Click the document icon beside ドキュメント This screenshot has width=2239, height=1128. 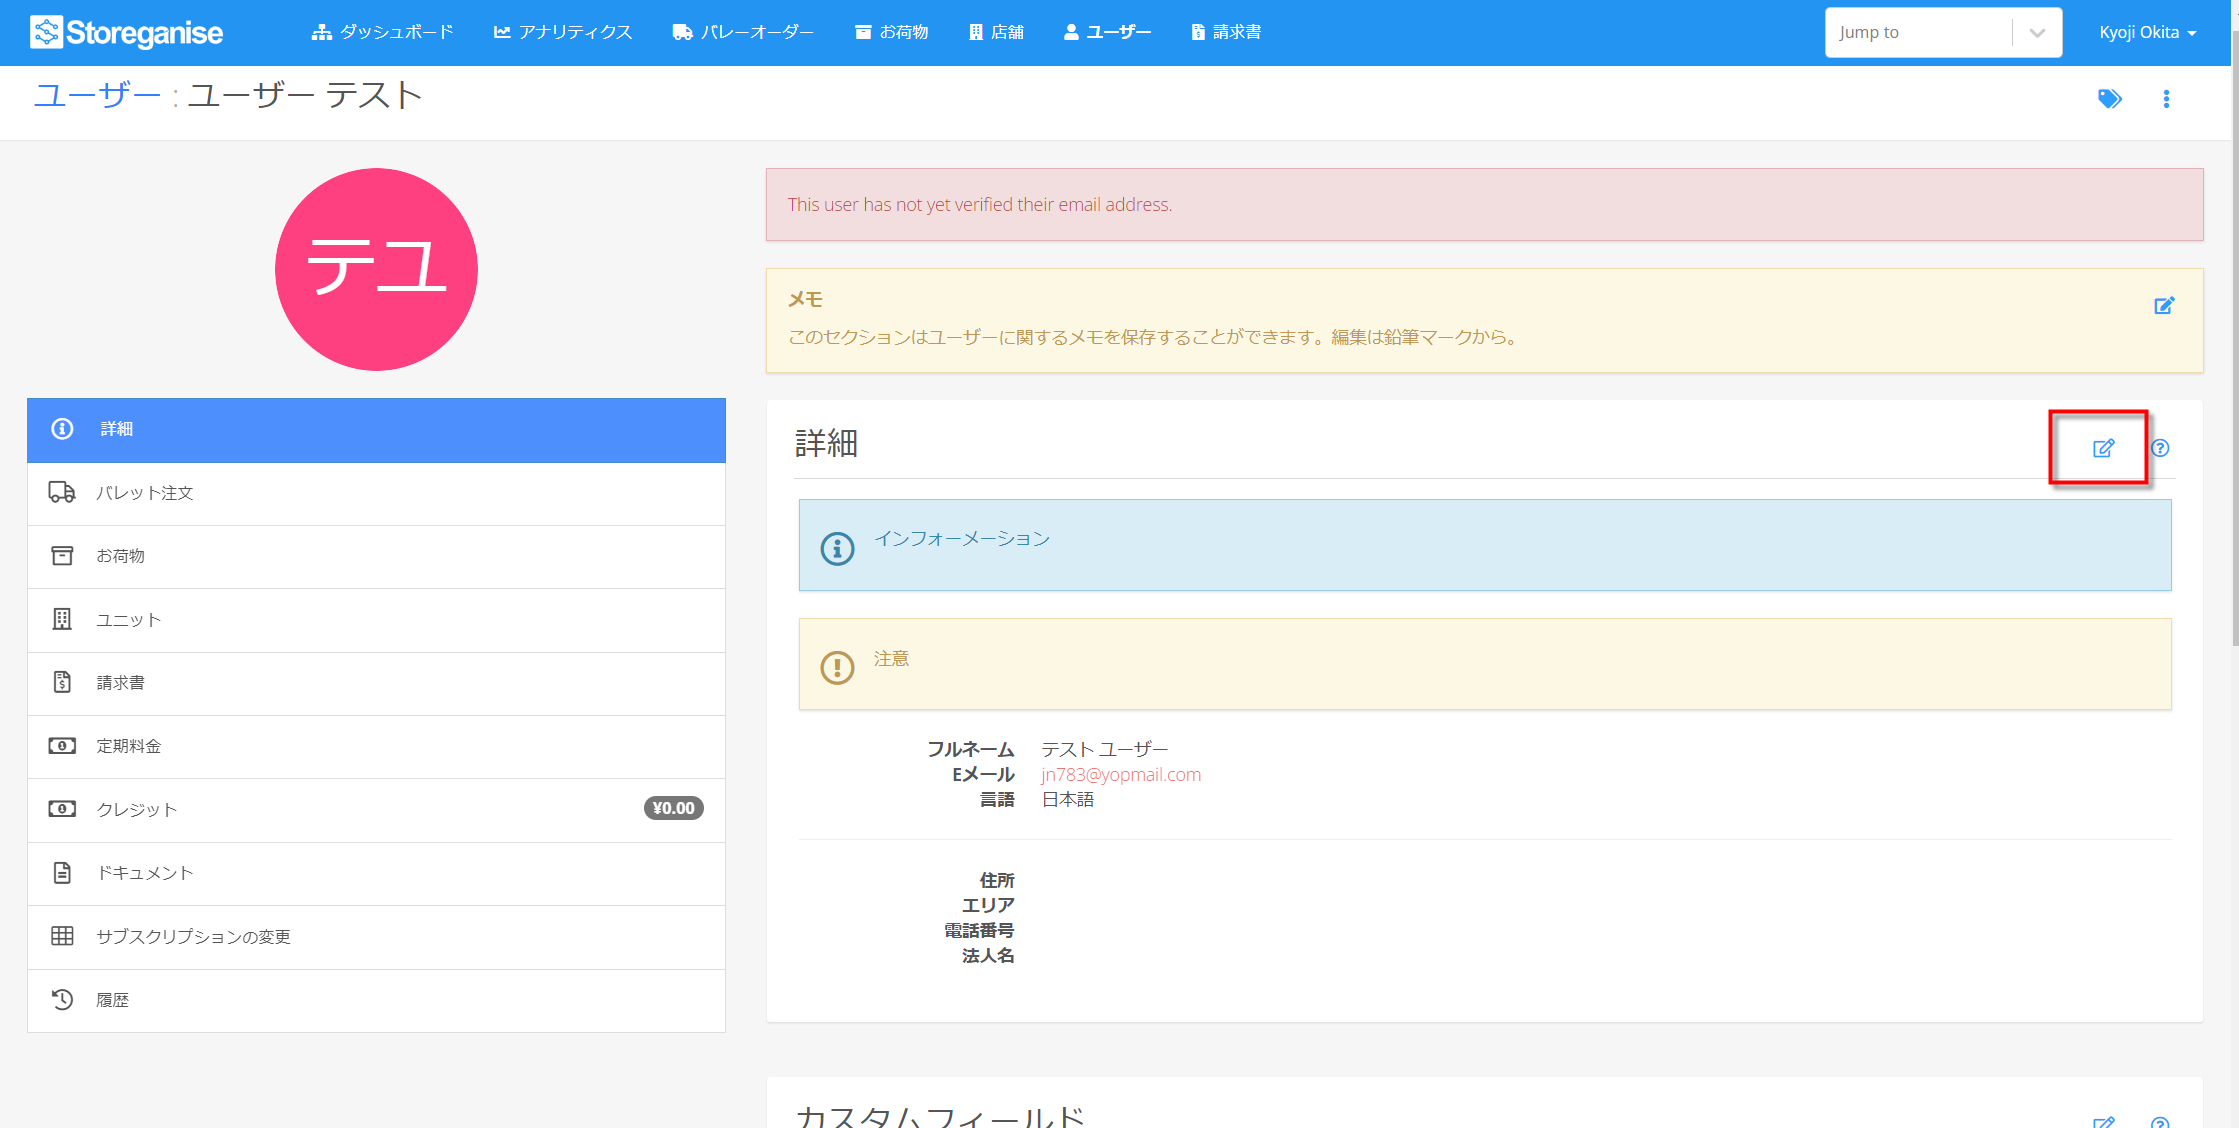tap(62, 873)
